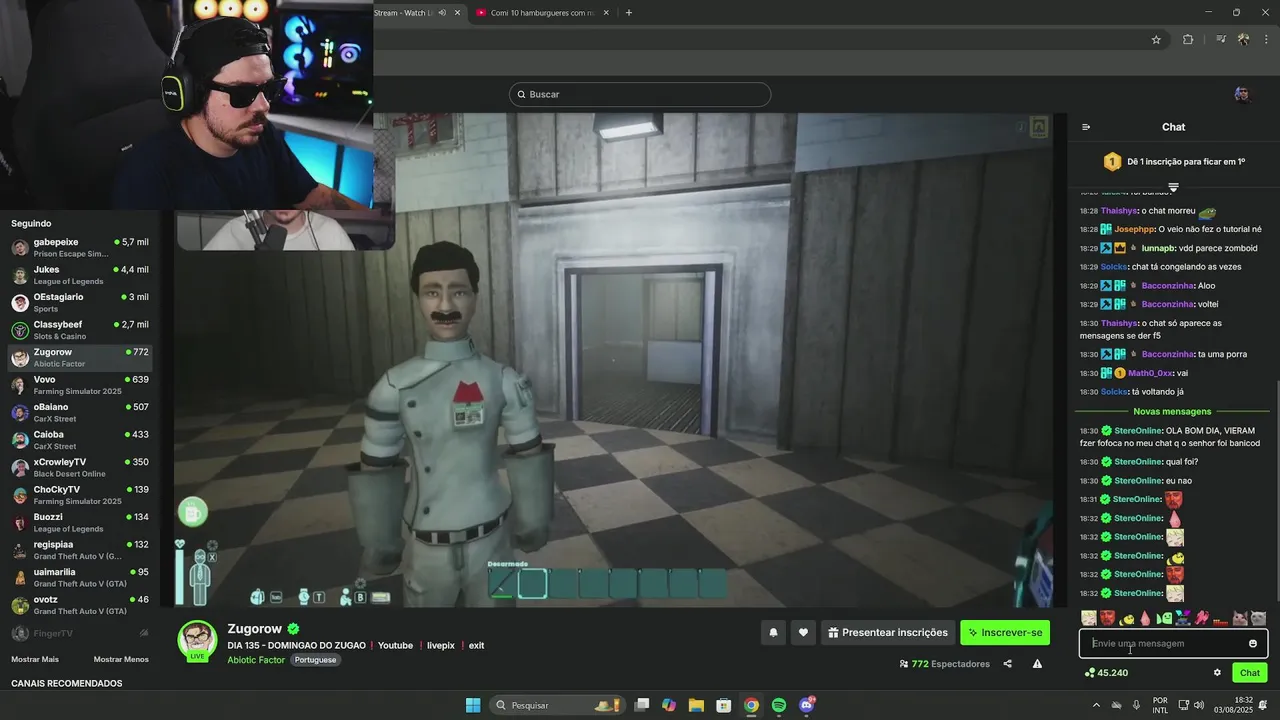Click Bacconzinha username saying Aloo

point(1167,286)
